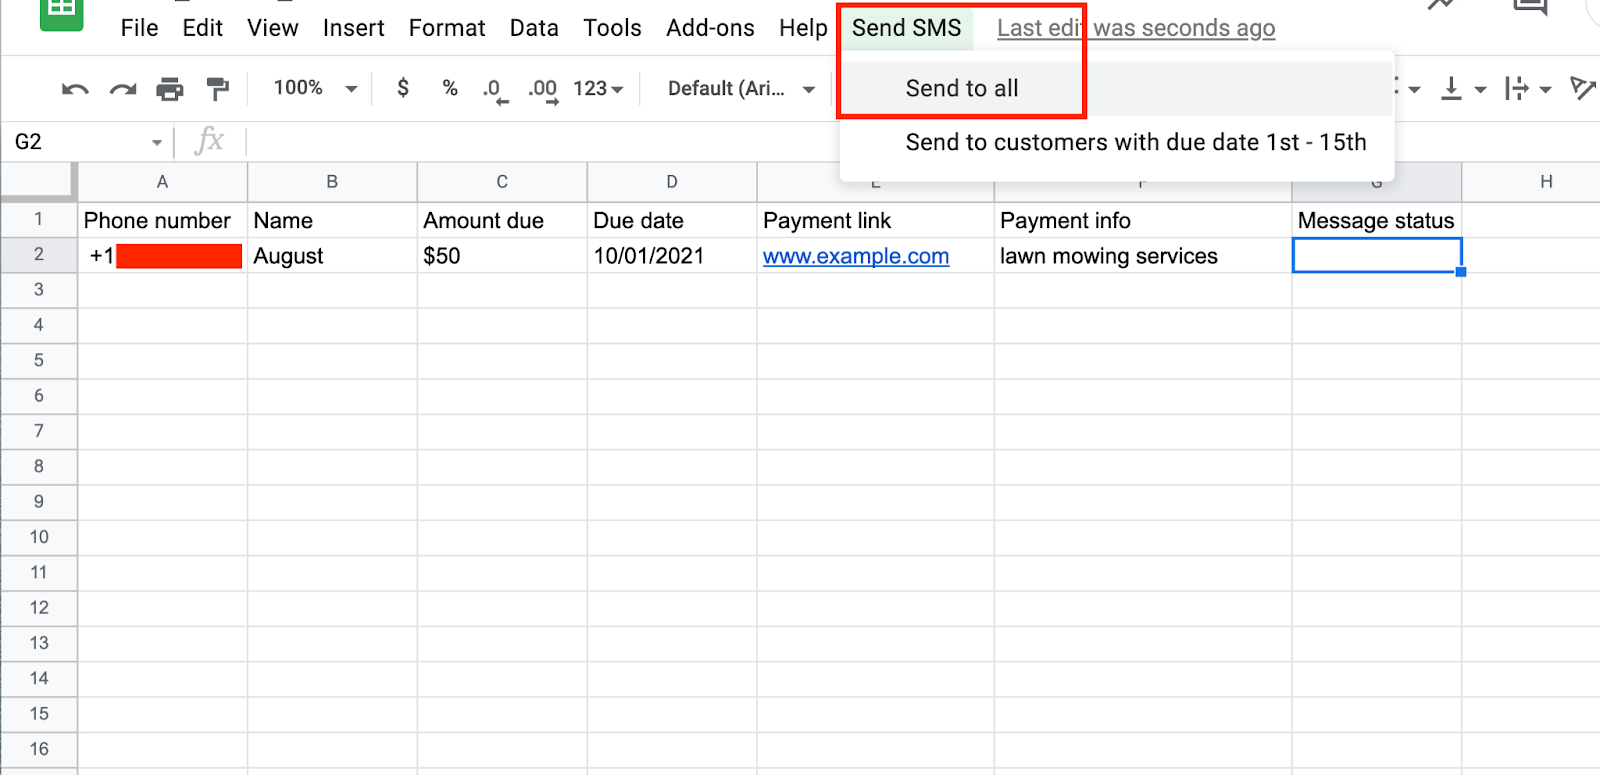This screenshot has width=1600, height=775.
Task: Open the Google Sheets home icon
Action: [x=61, y=10]
